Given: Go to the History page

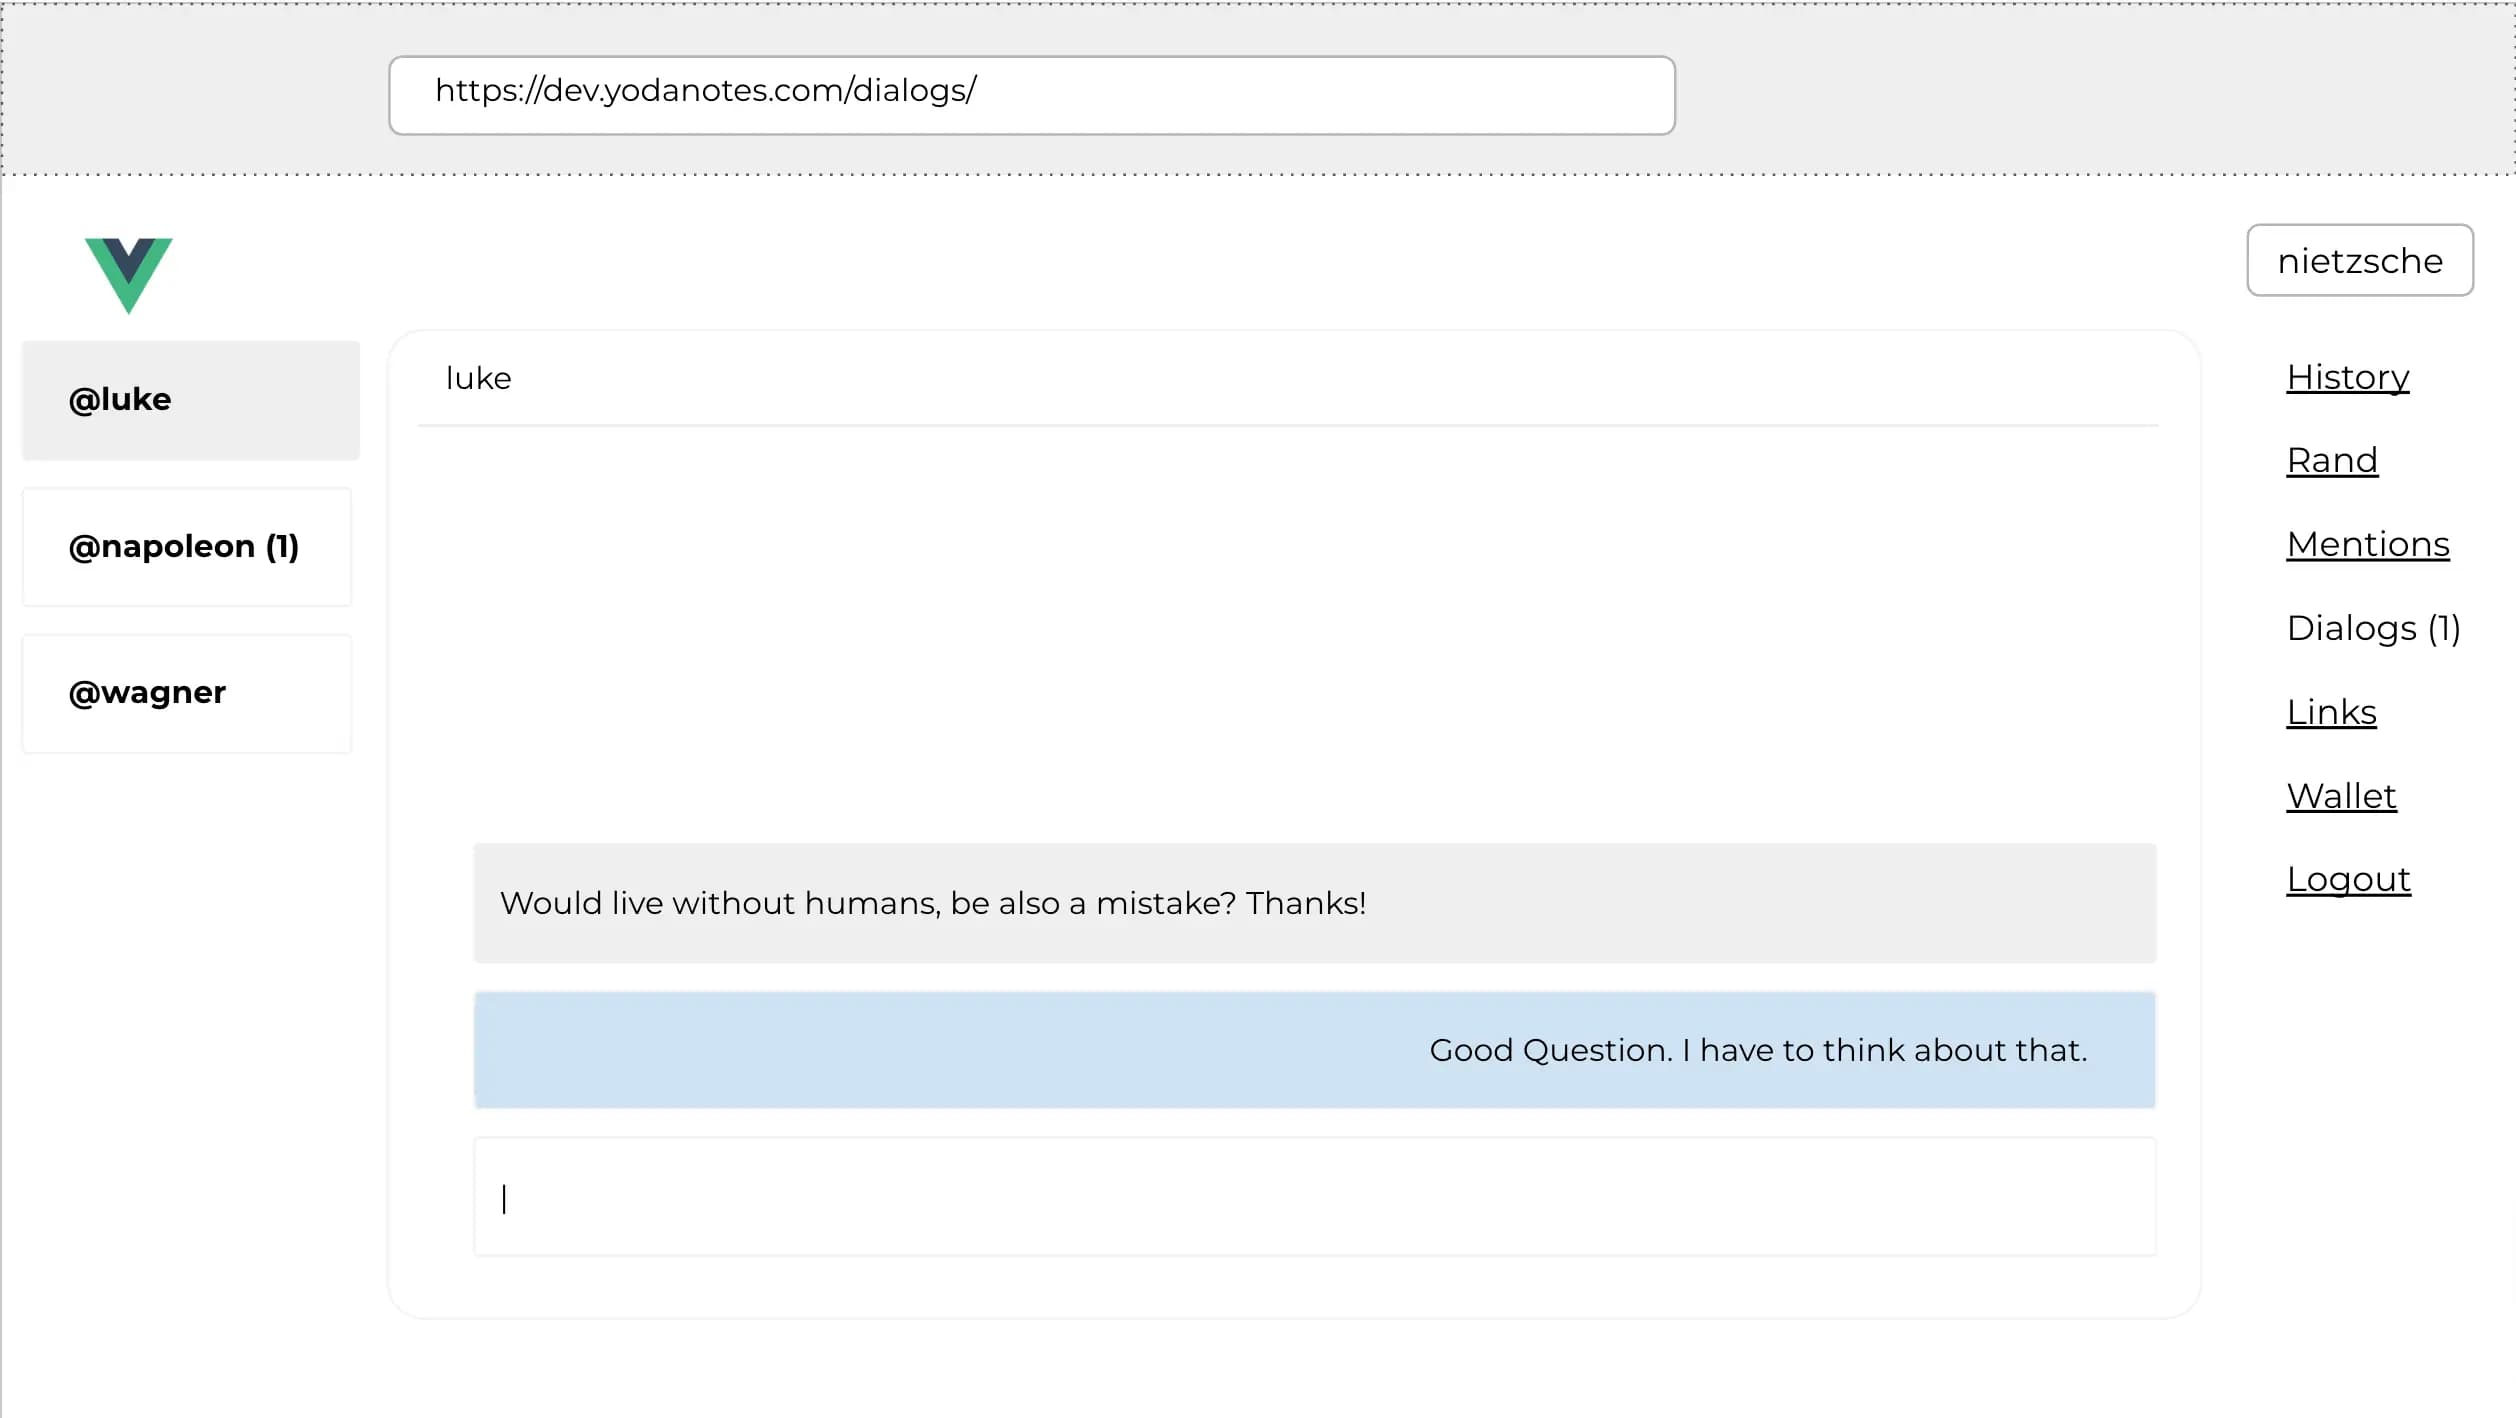Looking at the screenshot, I should [2347, 377].
